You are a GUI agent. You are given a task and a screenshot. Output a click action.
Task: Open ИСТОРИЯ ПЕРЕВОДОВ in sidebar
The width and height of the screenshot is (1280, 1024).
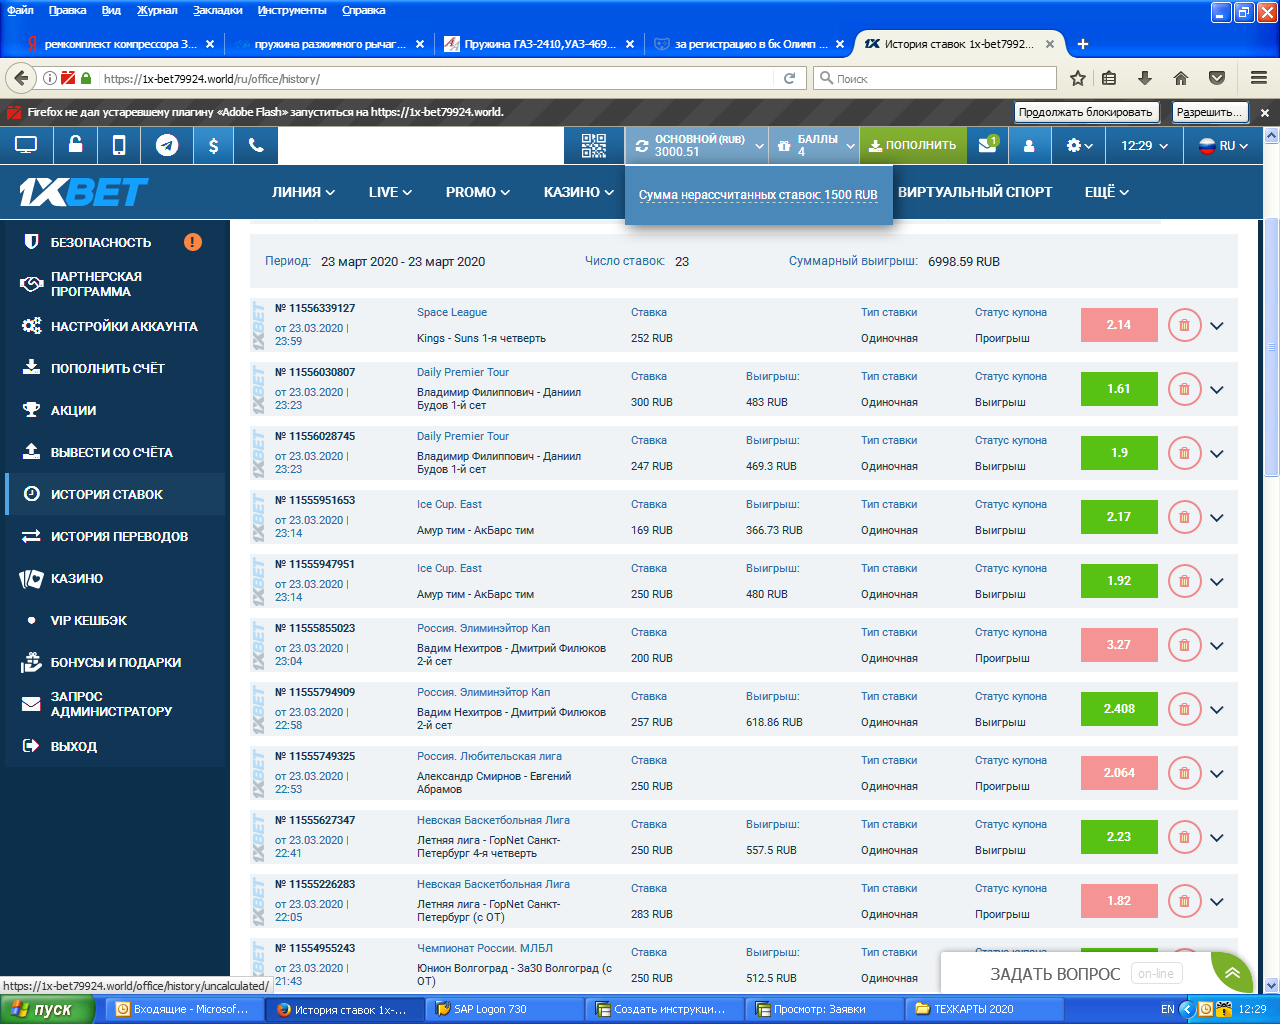[x=119, y=536]
